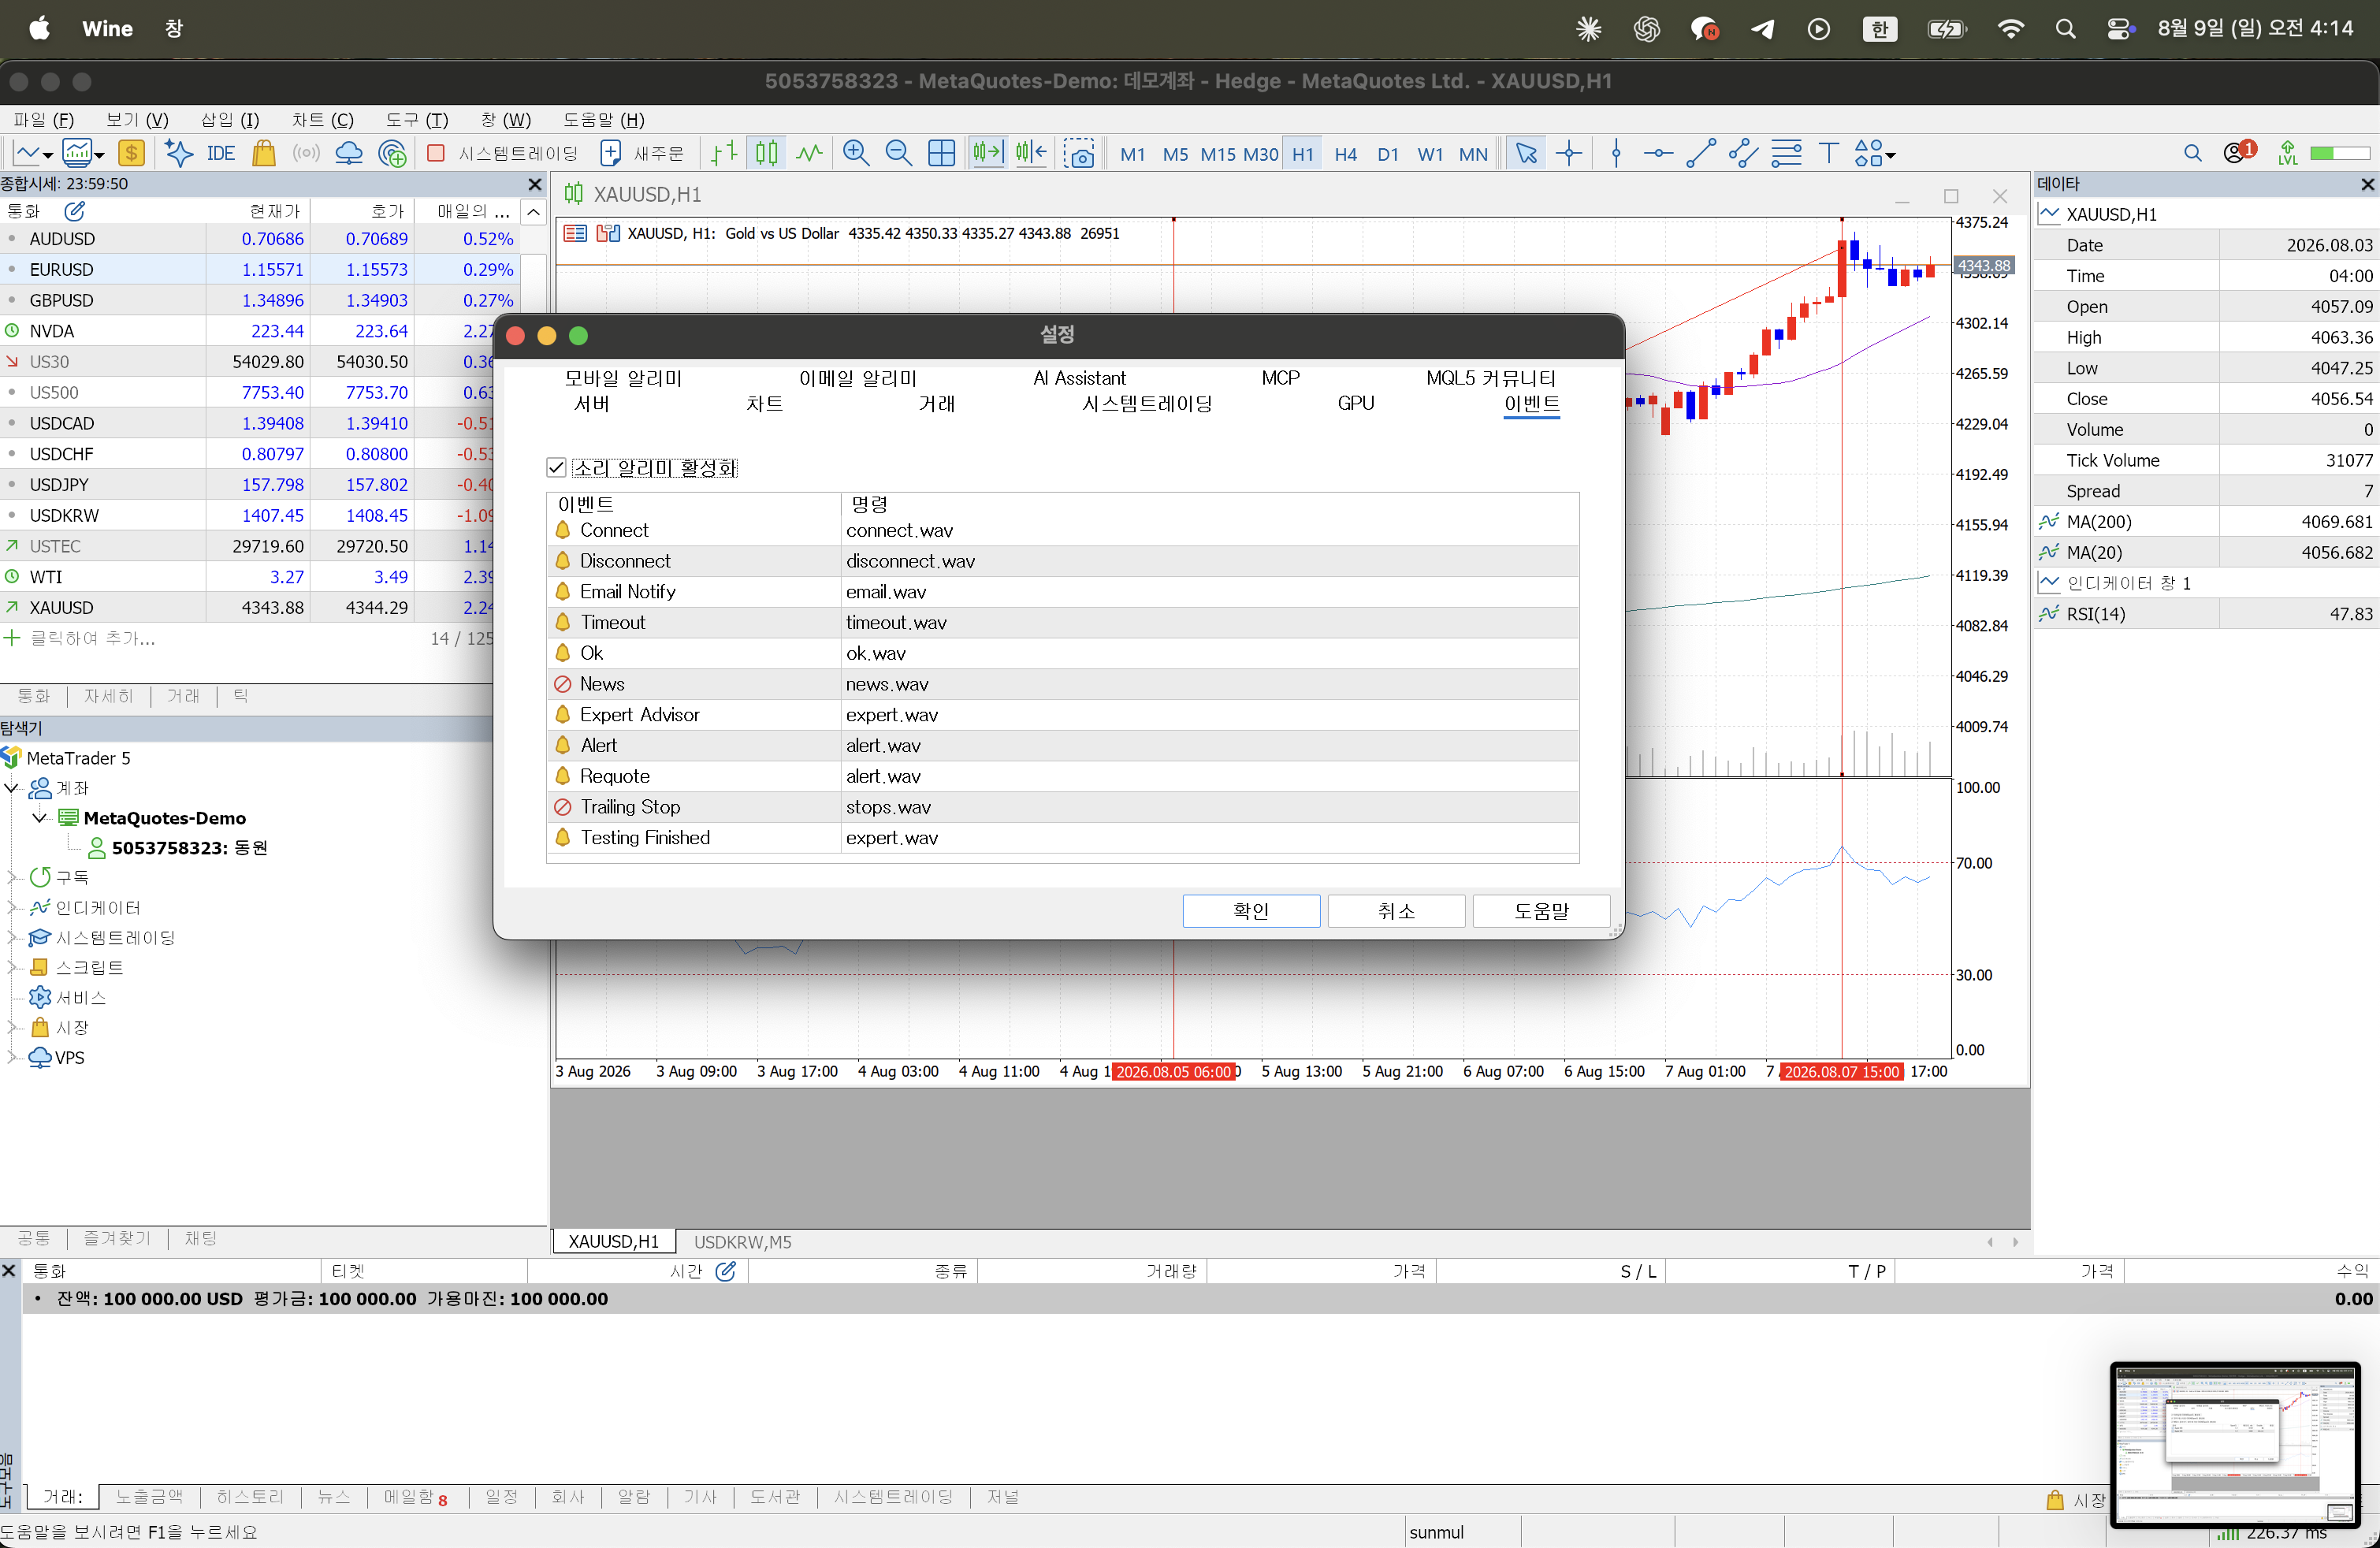2380x1548 pixels.
Task: Click 새주문 new order button
Action: pos(642,153)
